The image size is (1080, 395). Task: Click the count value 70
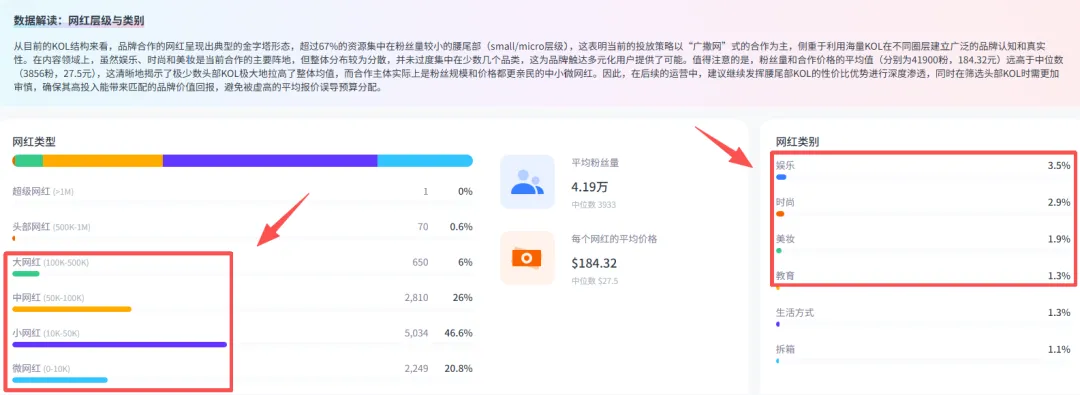[423, 227]
